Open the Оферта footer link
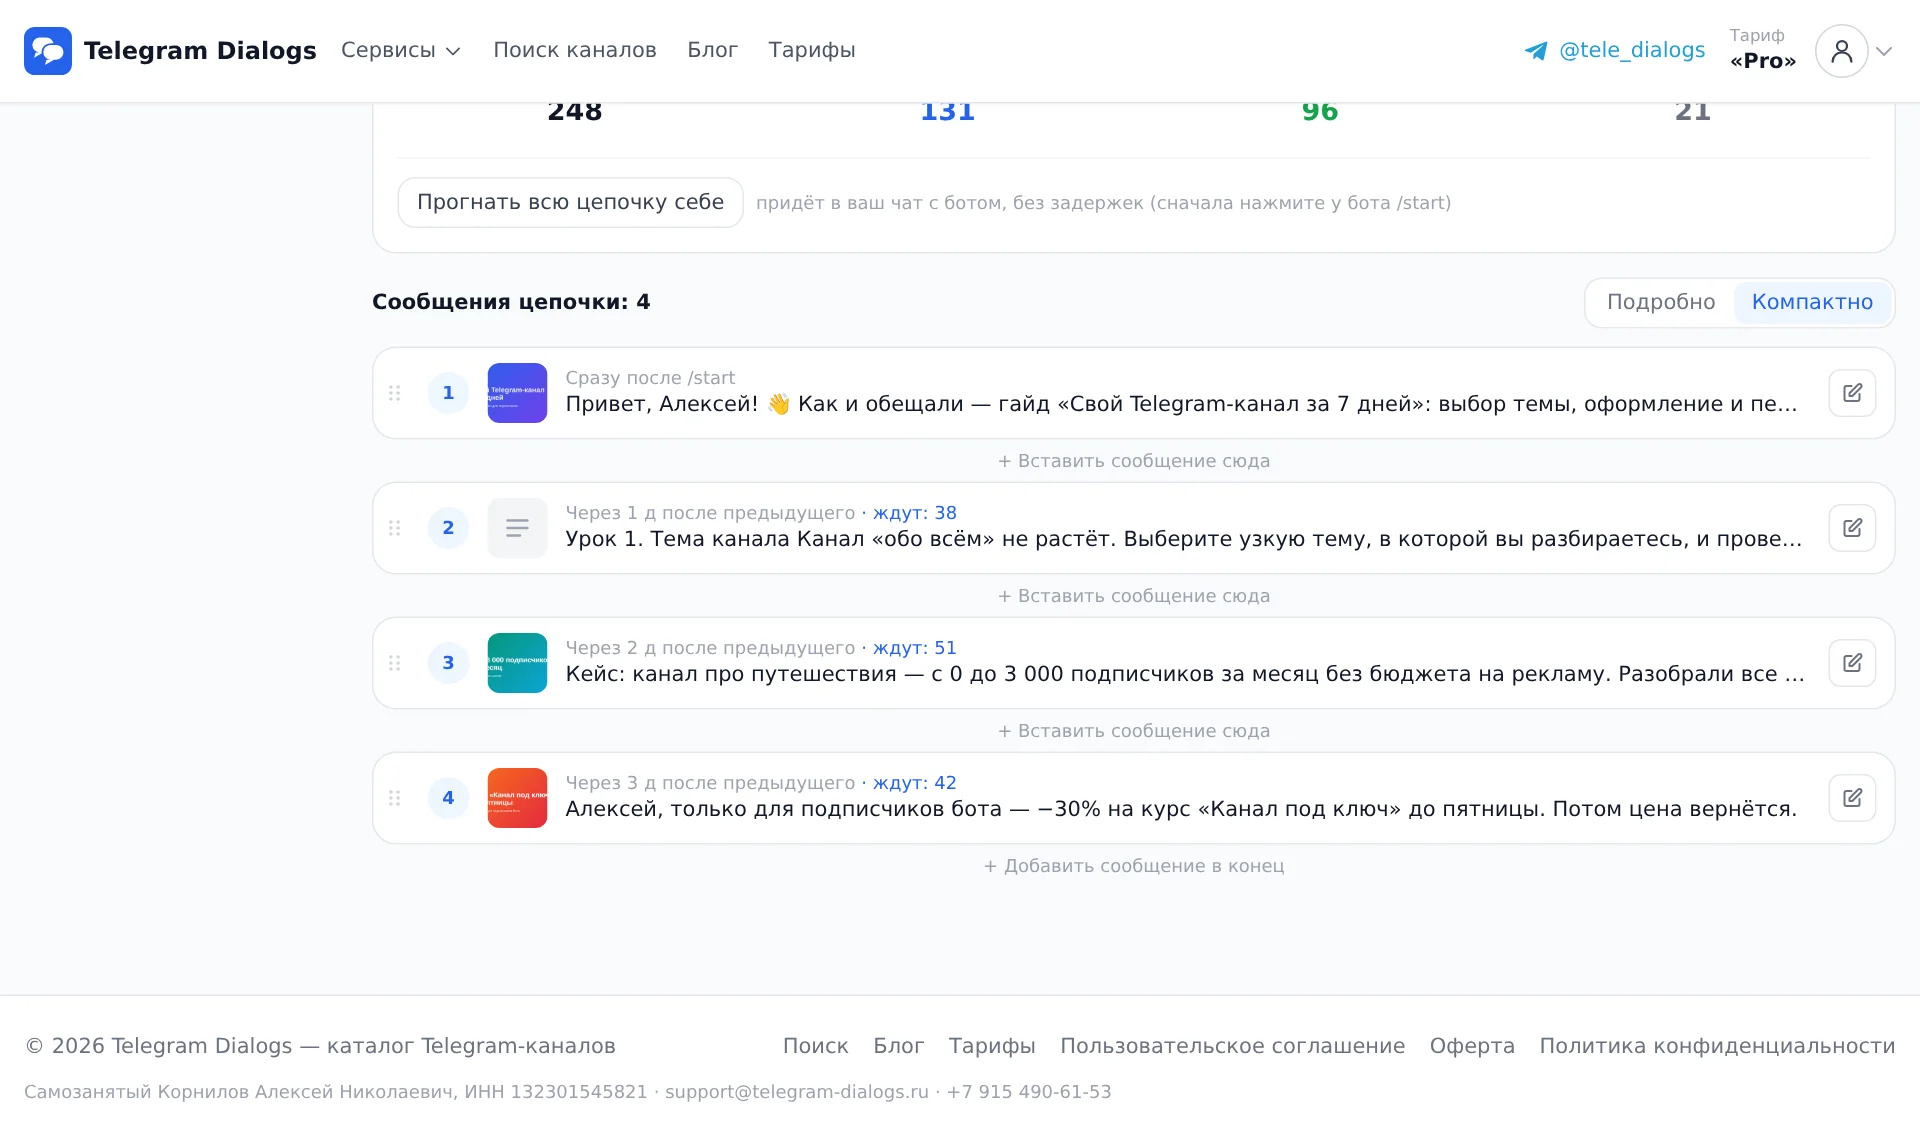1920x1140 pixels. pyautogui.click(x=1472, y=1046)
